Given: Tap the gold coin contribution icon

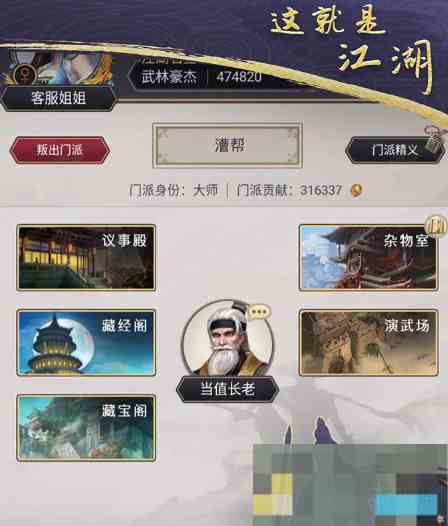Looking at the screenshot, I should pyautogui.click(x=356, y=191).
